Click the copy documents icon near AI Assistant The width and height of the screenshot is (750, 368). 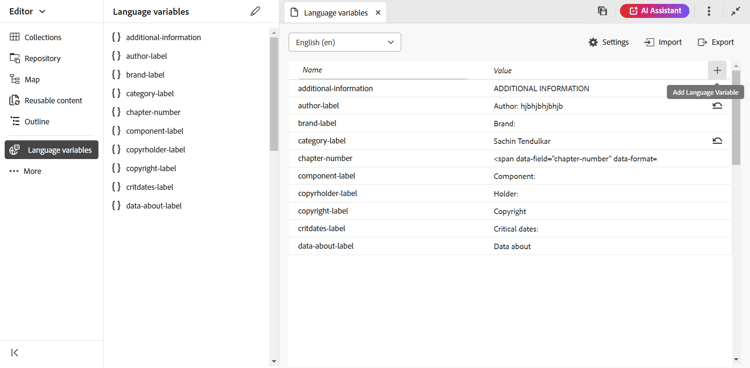tap(603, 11)
